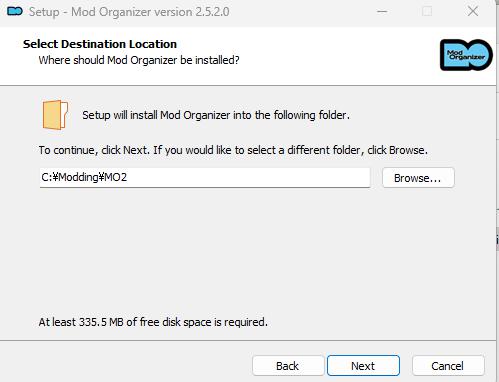The image size is (499, 382).
Task: Click 'Where should Mod Organizer be installed?' text
Action: (139, 60)
